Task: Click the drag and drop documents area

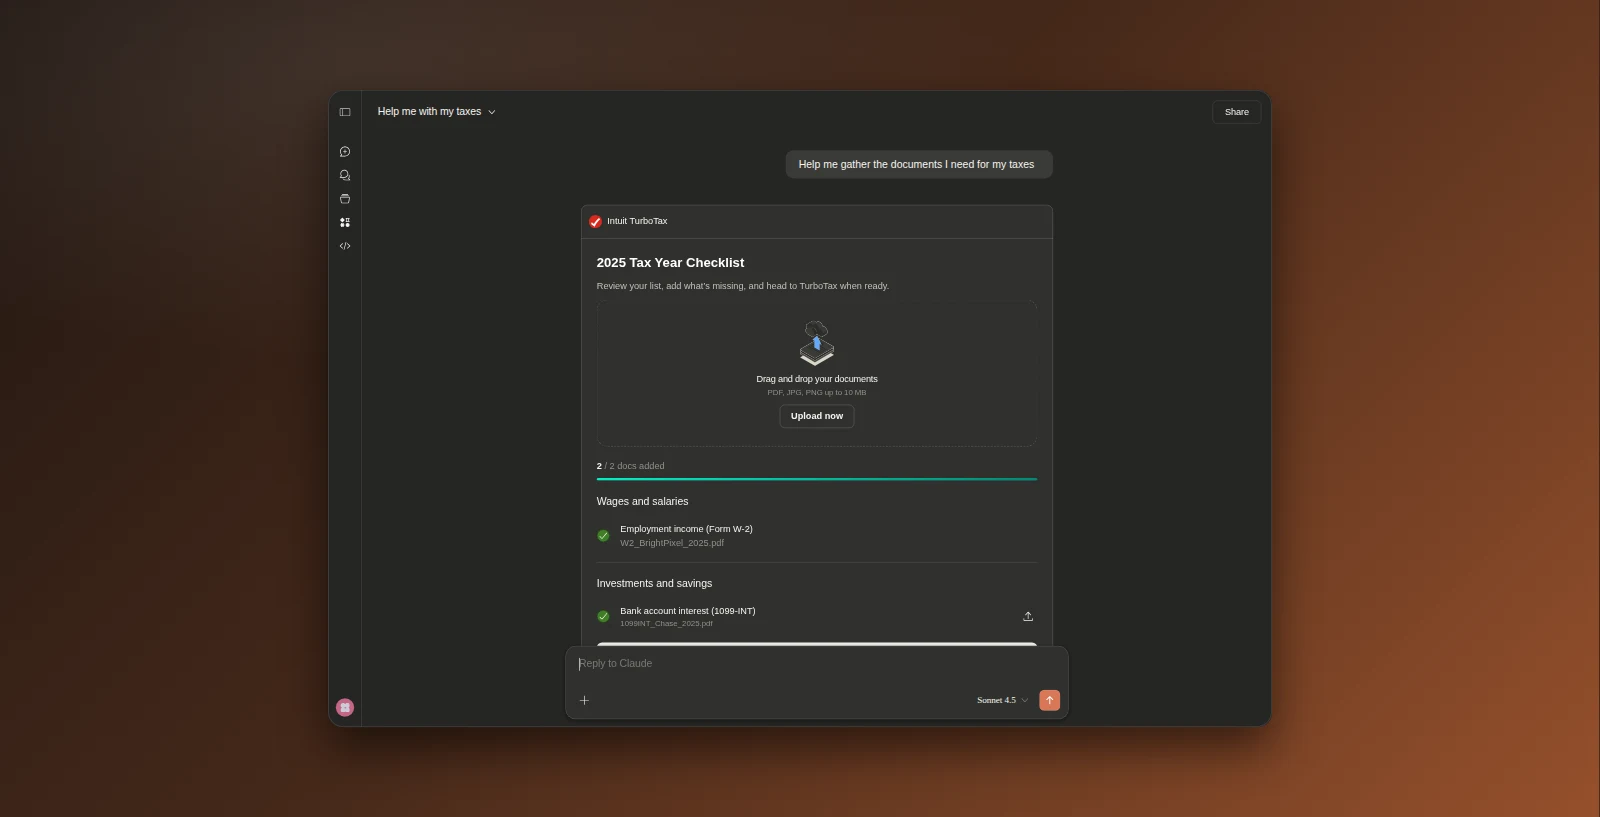Action: tap(817, 374)
